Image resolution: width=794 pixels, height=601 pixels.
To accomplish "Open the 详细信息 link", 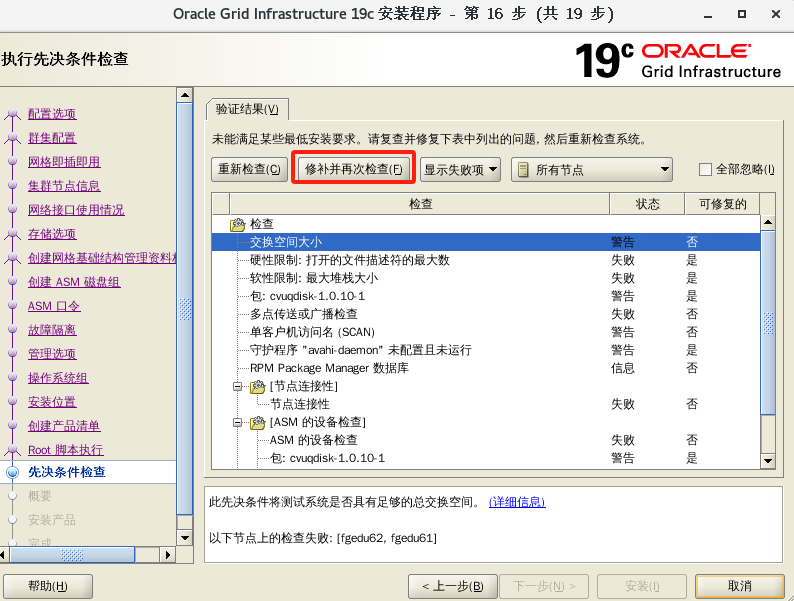I will coord(517,502).
